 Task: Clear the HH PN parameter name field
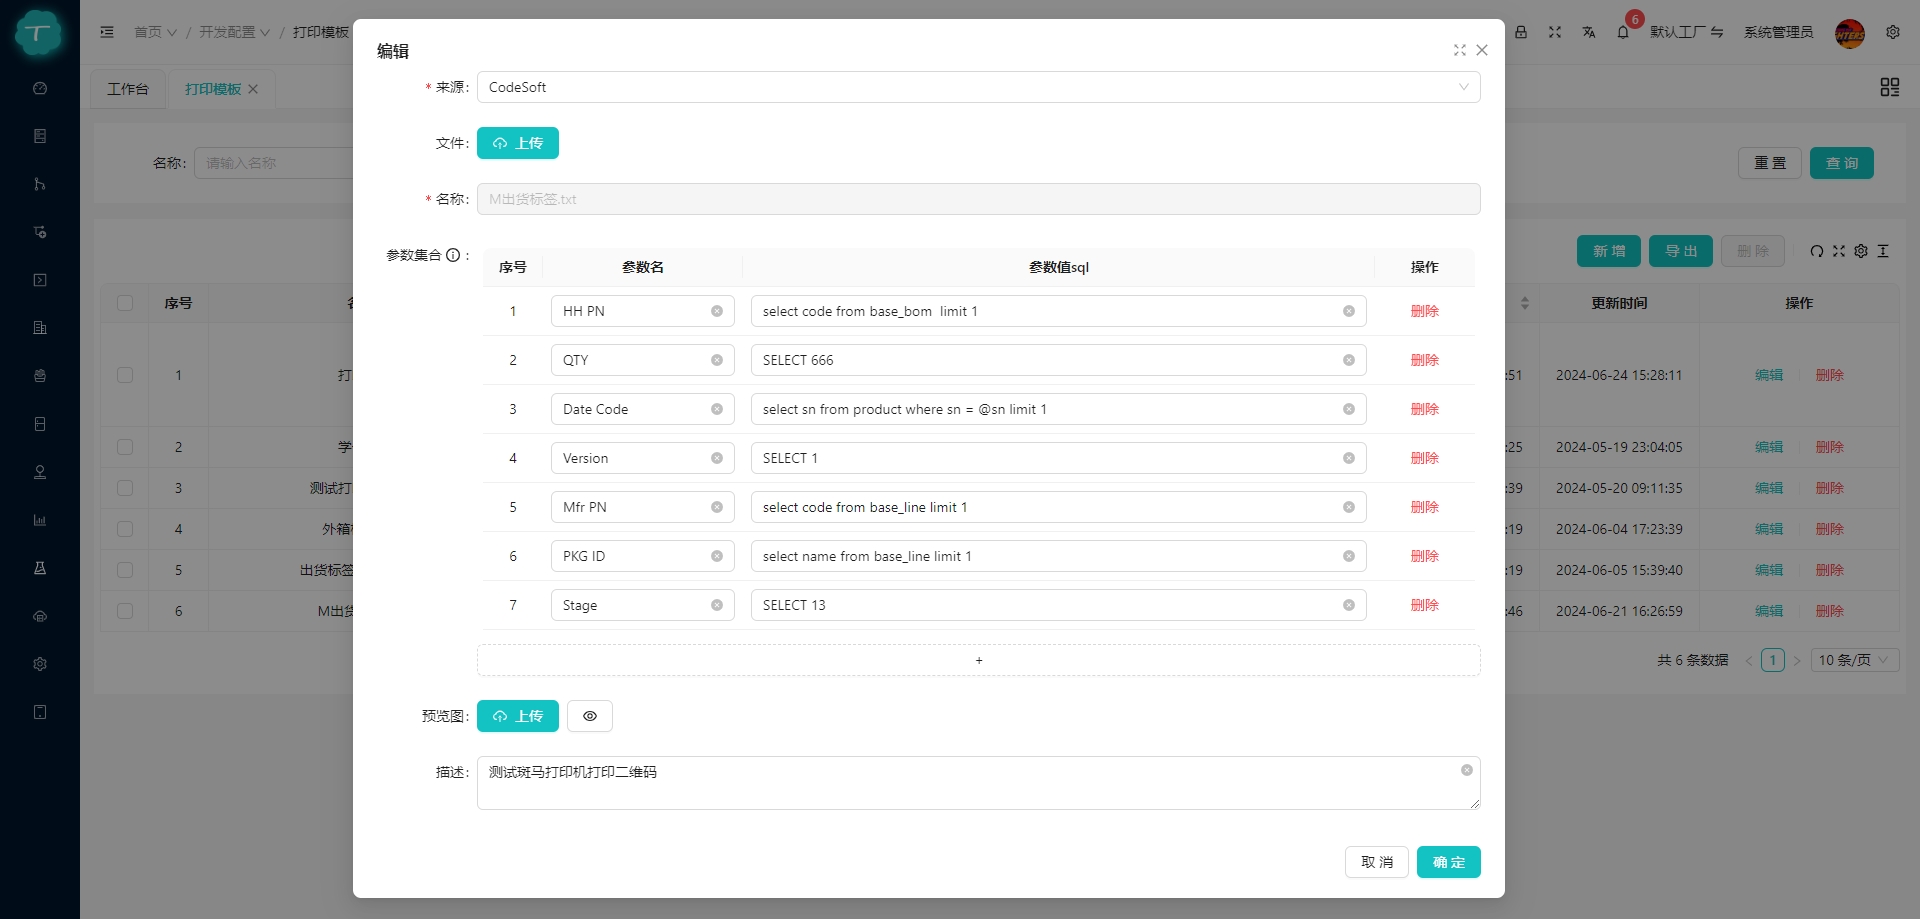click(717, 311)
